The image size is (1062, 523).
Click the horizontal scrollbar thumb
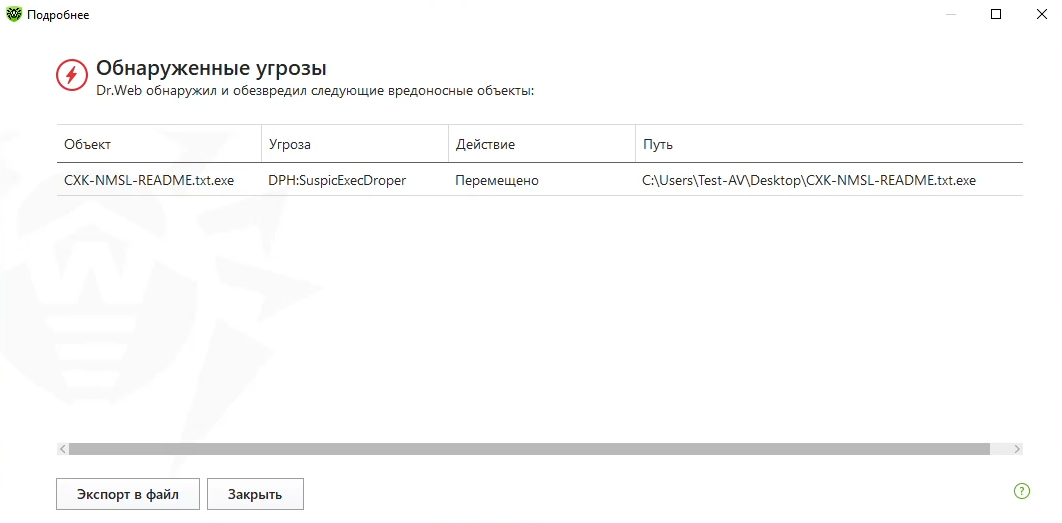[x=529, y=448]
